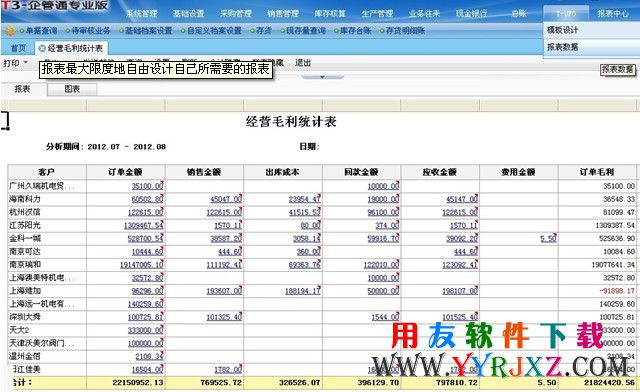This screenshot has height=392, width=640.
Task: Open the 应收金额 link for 杭州汉信
Action: click(460, 212)
